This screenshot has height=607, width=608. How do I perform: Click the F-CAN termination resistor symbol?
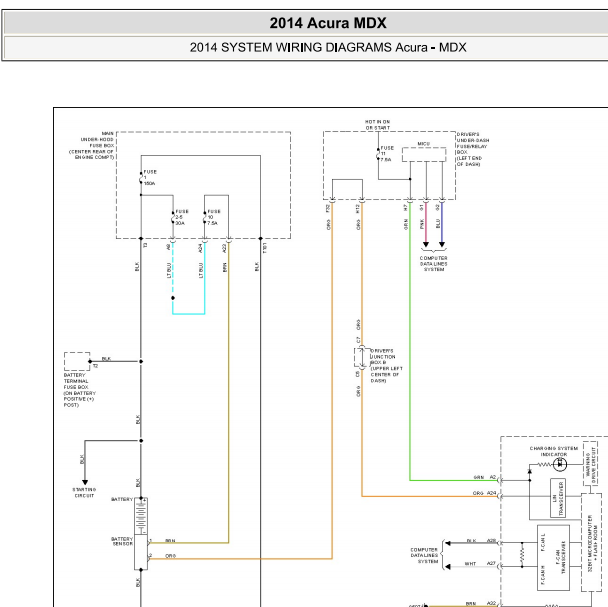click(x=522, y=555)
